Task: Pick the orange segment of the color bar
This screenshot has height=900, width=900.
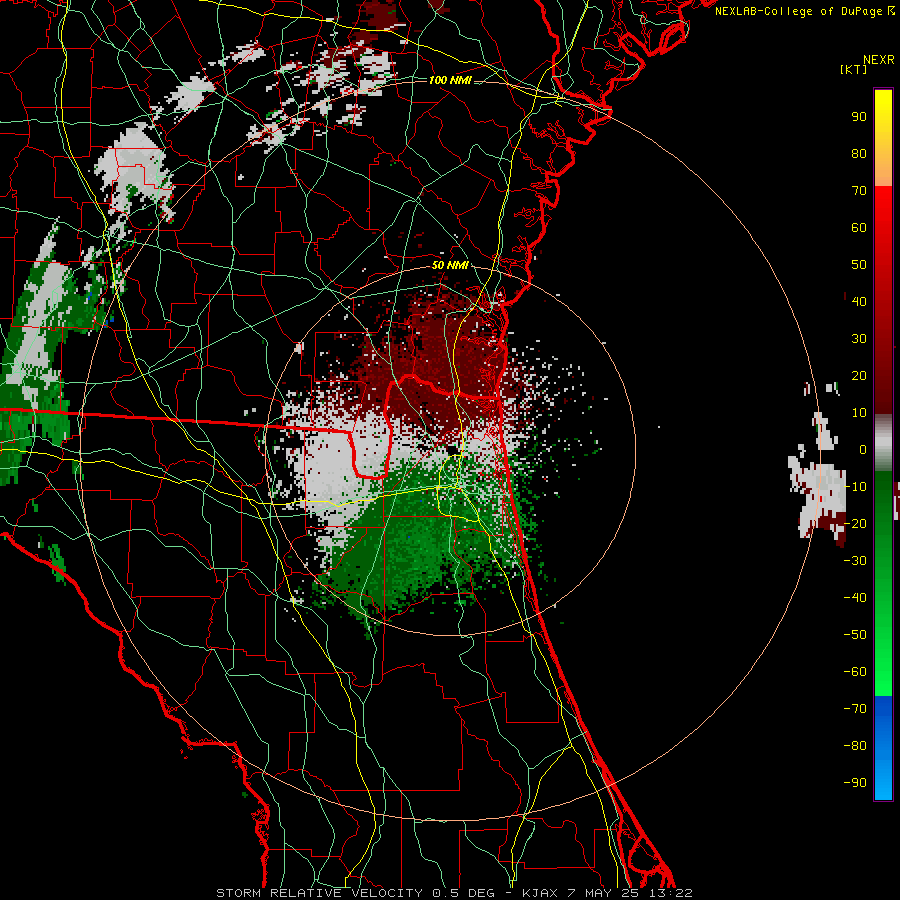Action: [x=883, y=169]
